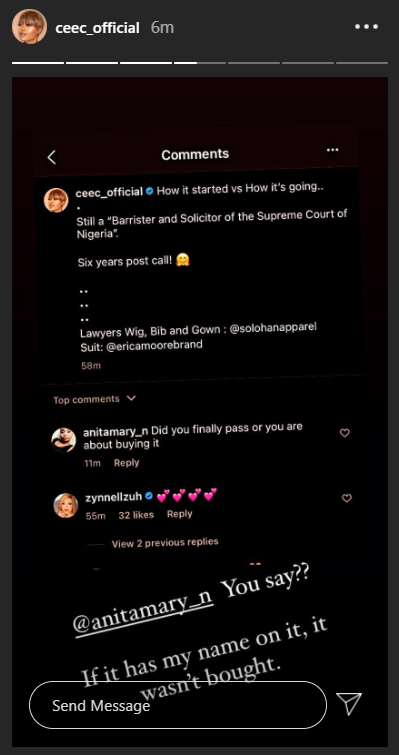Viewport: 399px width, 755px height.
Task: Tap anitamary_n commenter avatar
Action: [64, 440]
